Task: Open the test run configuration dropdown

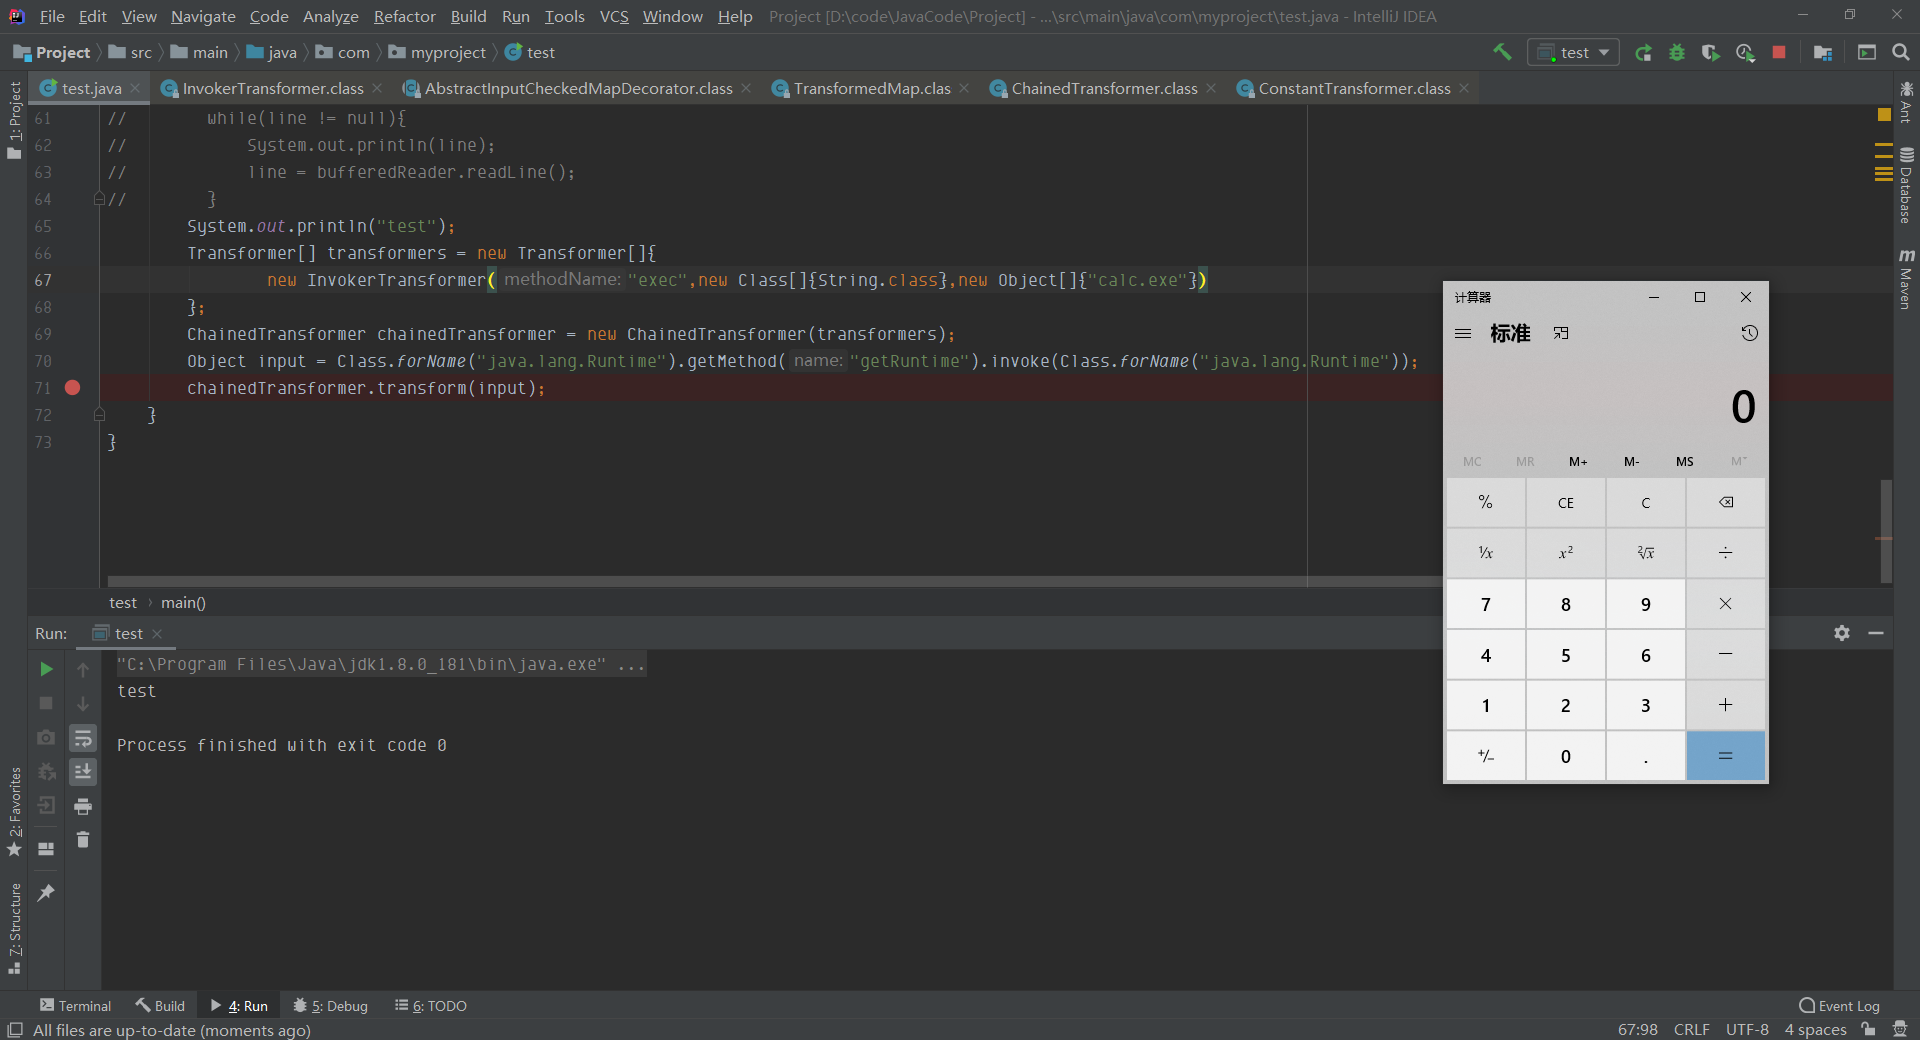Action: click(1574, 53)
